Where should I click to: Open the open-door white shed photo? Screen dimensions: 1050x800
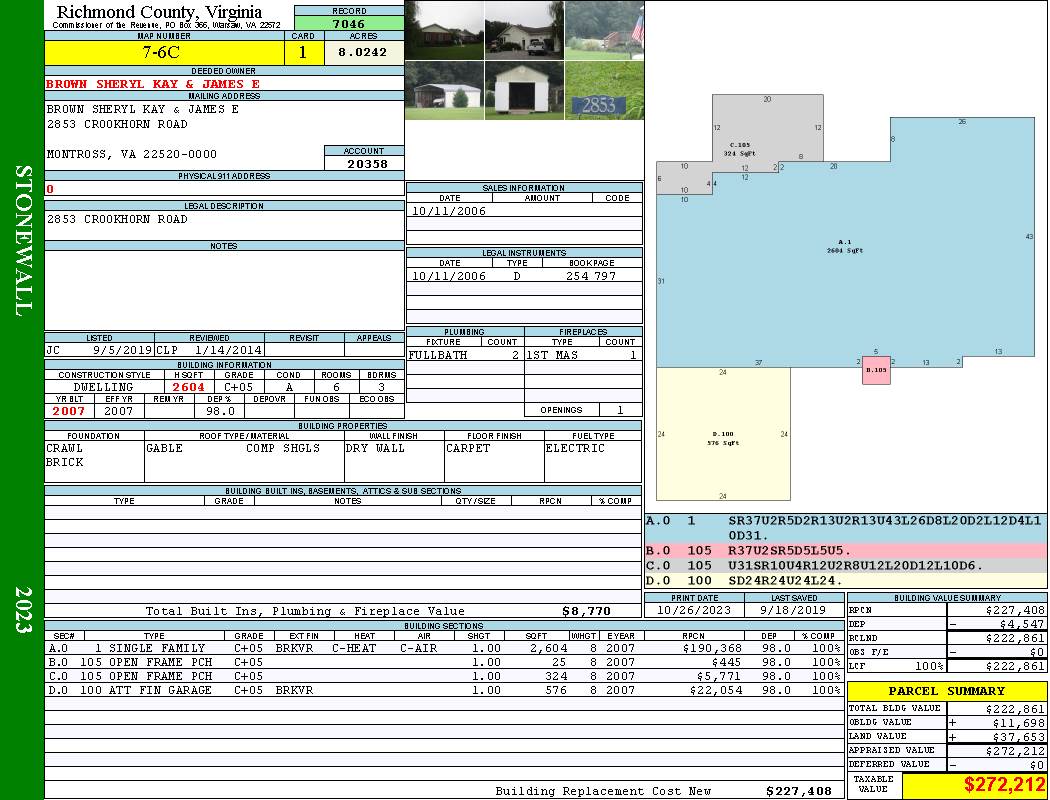click(524, 90)
